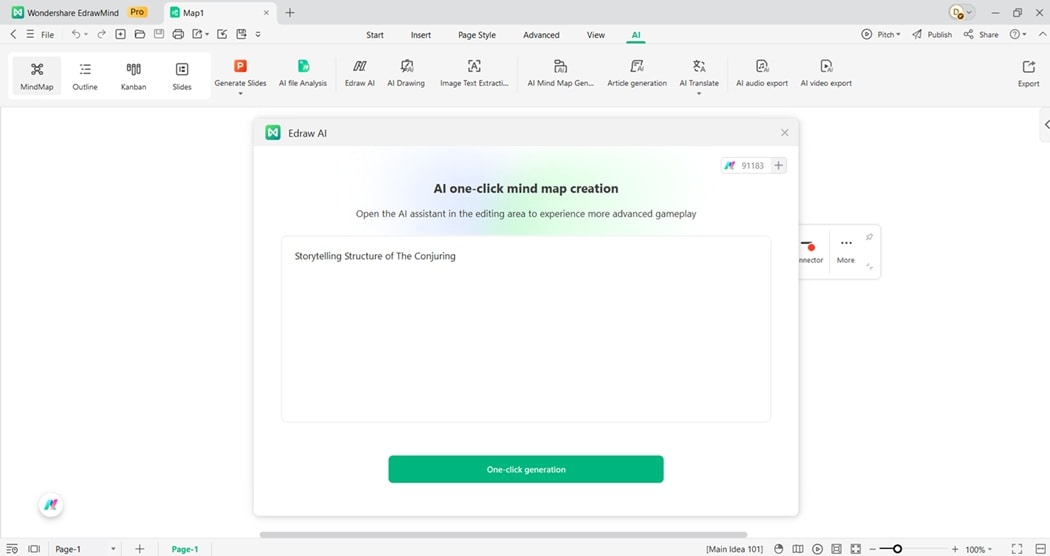The image size is (1050, 556).
Task: Click the floating Edraw AI assistant button
Action: pyautogui.click(x=51, y=504)
